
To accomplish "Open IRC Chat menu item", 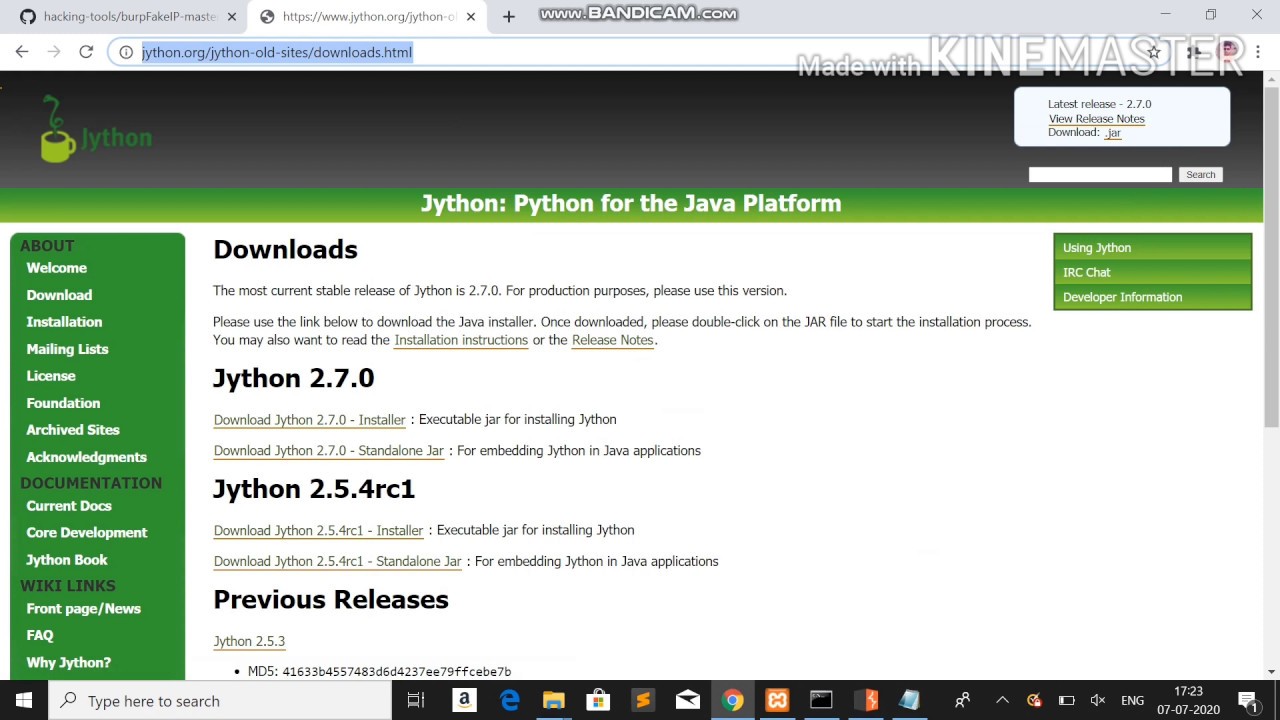I will pyautogui.click(x=1152, y=272).
